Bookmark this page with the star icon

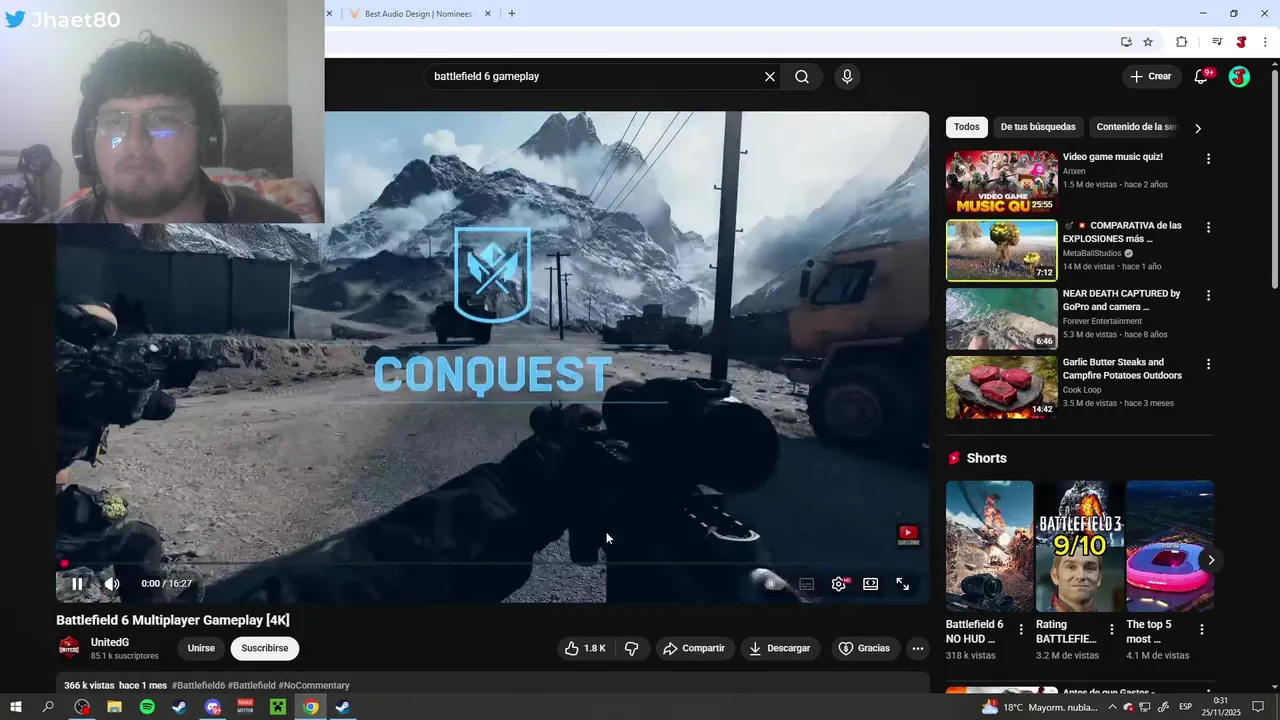pyautogui.click(x=1148, y=42)
